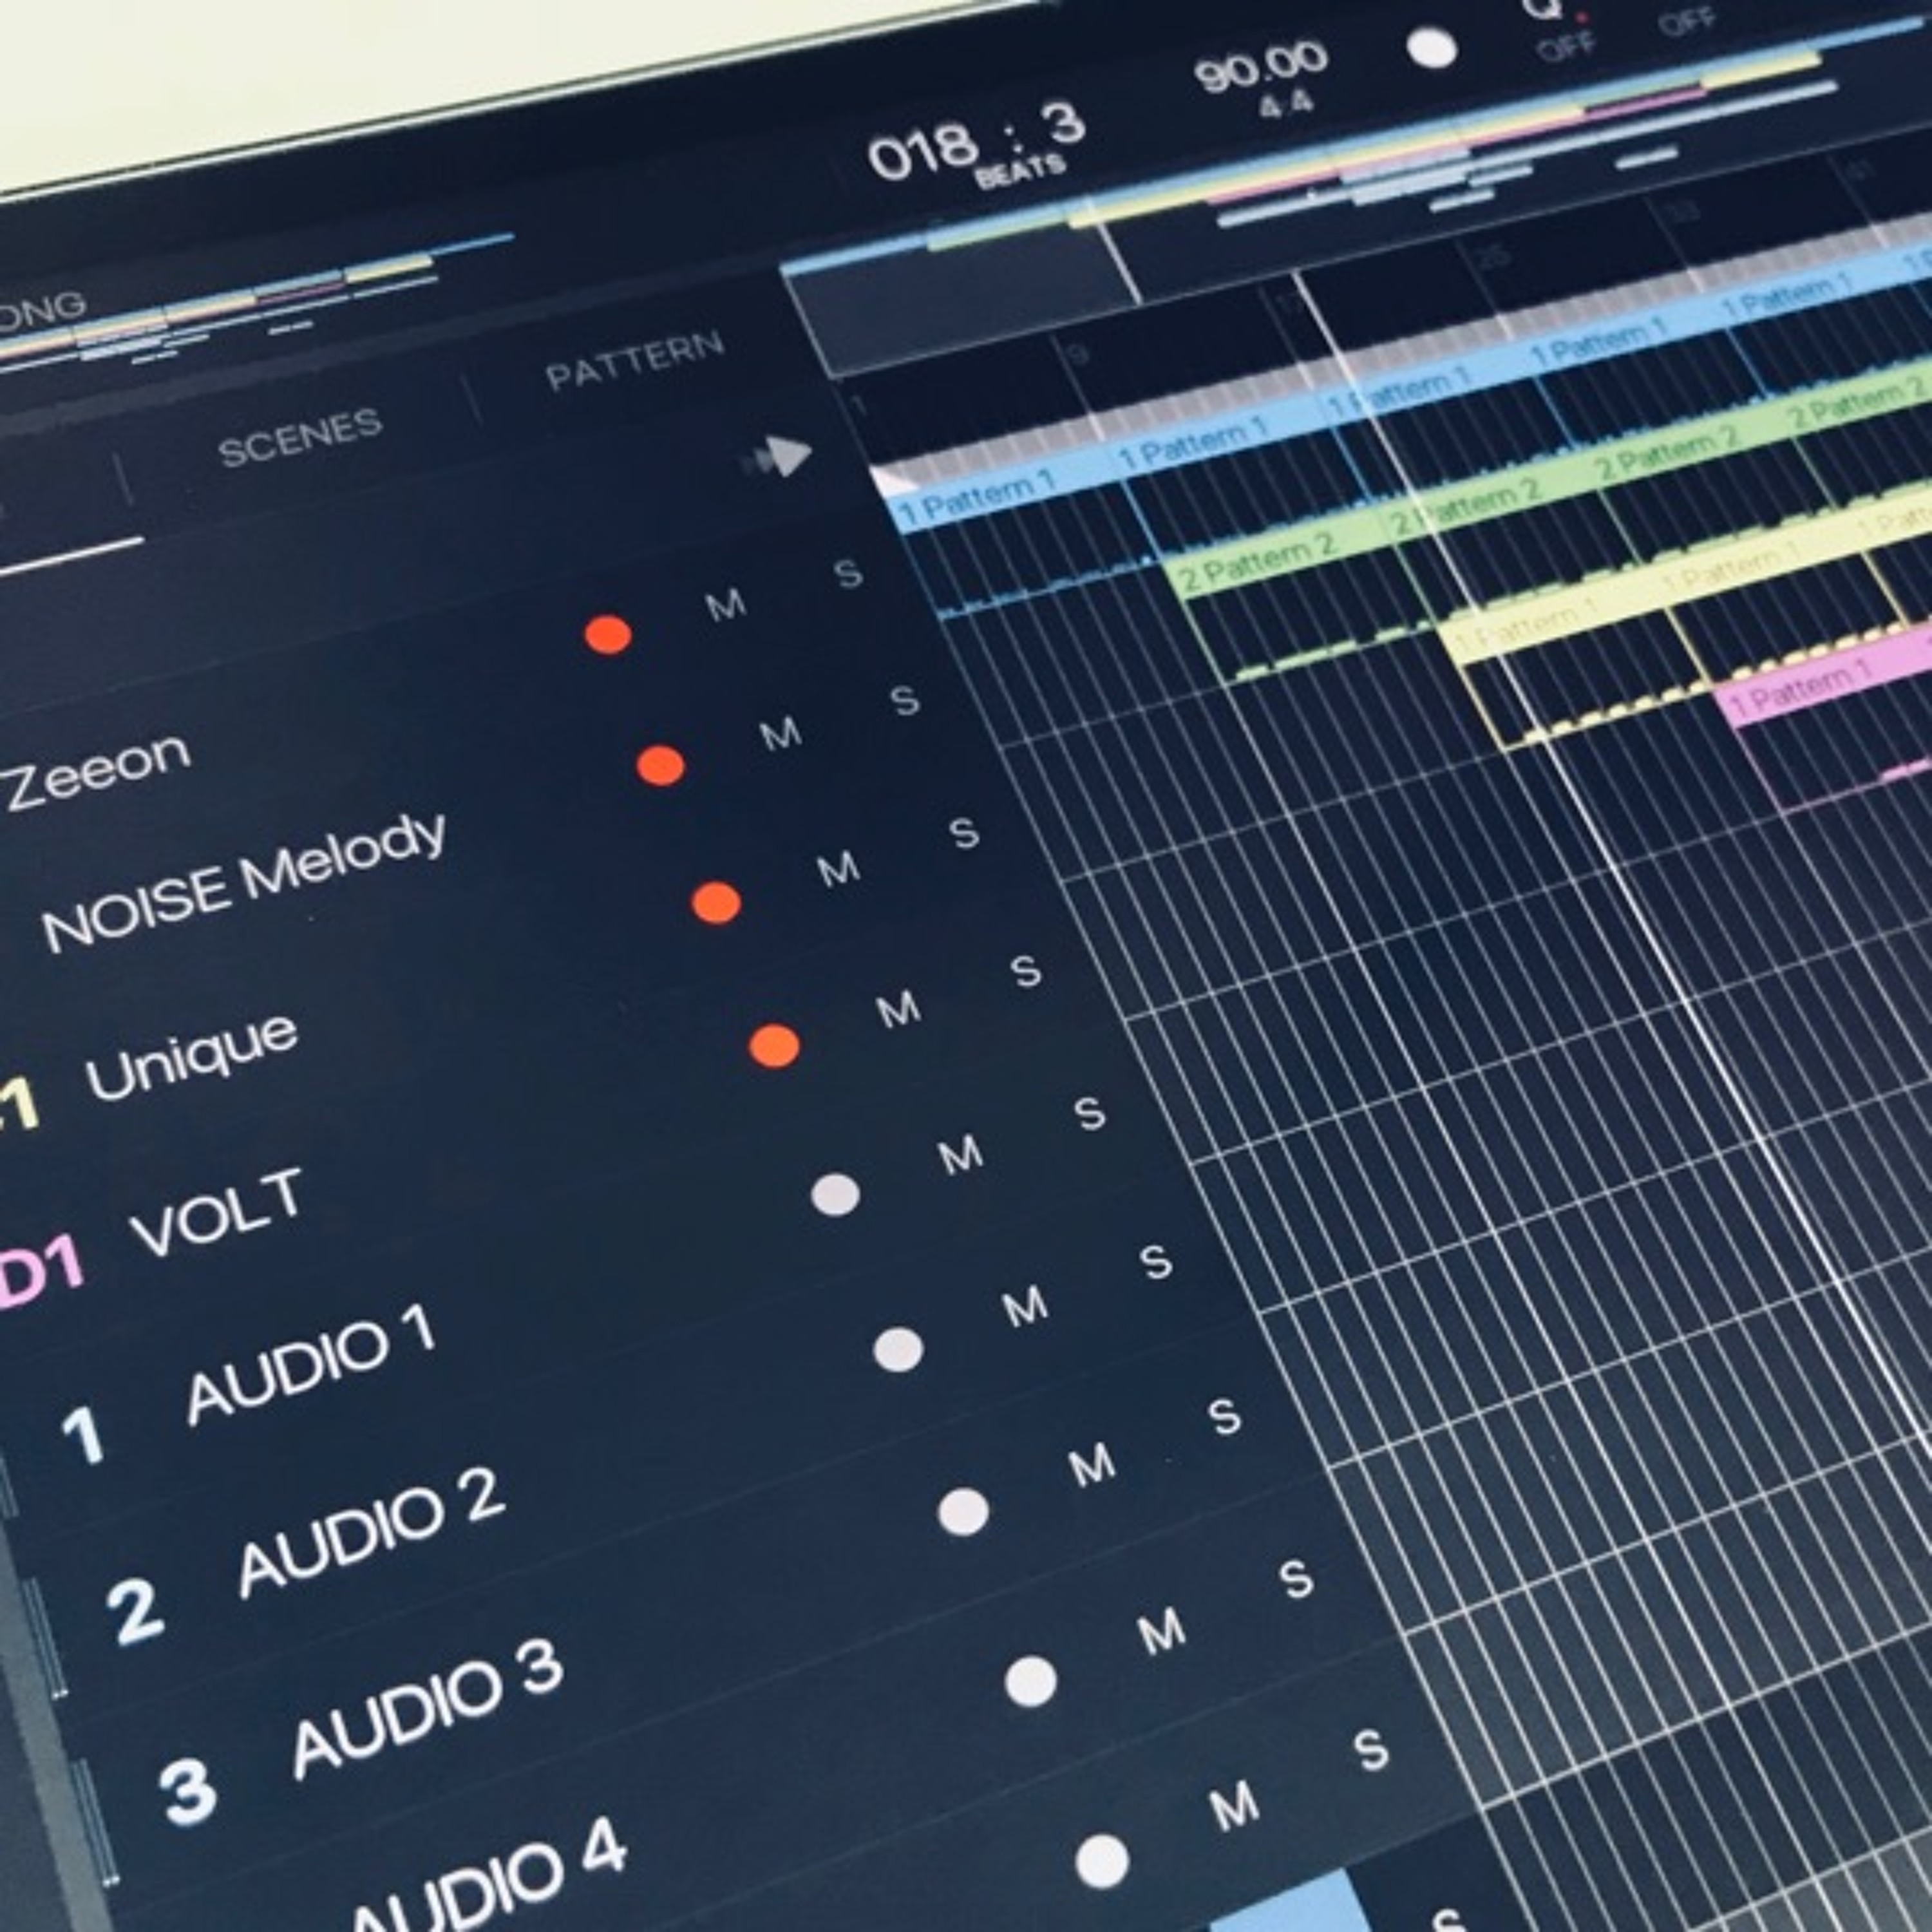This screenshot has height=1932, width=1932.
Task: Arm the Zeeon track for recording
Action: coord(608,634)
